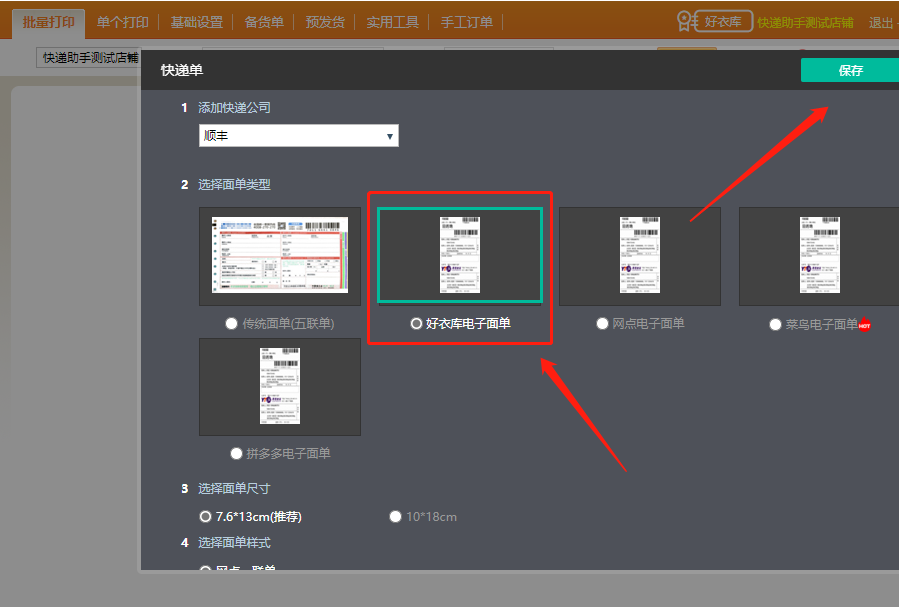Open the 单个打印 tab
The height and width of the screenshot is (607, 899).
(123, 22)
